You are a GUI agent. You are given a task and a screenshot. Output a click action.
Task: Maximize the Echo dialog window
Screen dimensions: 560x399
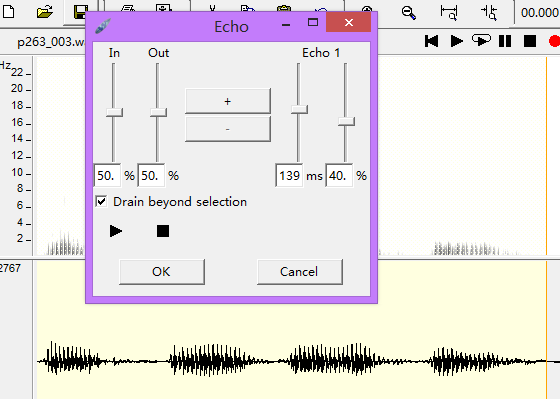point(313,23)
